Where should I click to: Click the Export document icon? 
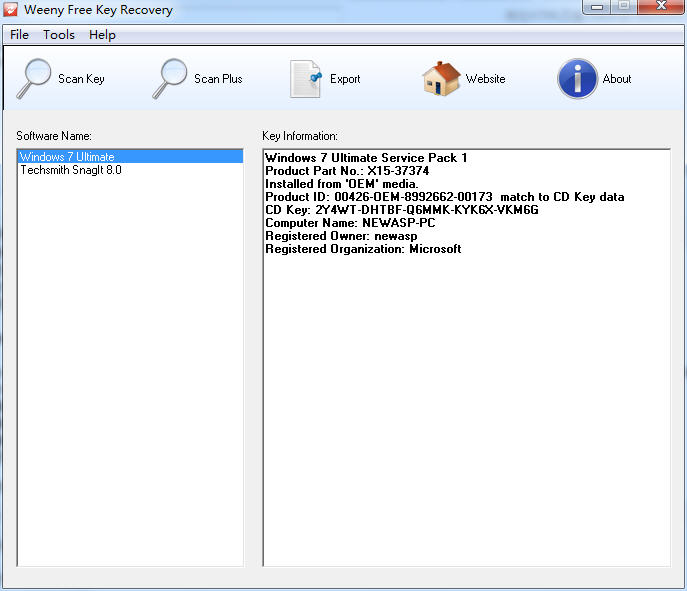point(306,79)
